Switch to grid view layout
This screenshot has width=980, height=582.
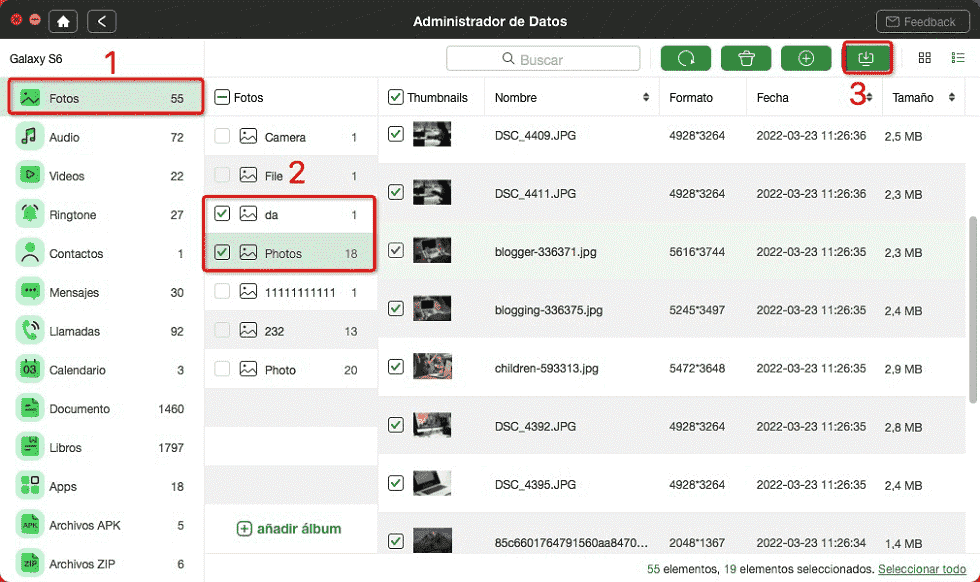925,58
